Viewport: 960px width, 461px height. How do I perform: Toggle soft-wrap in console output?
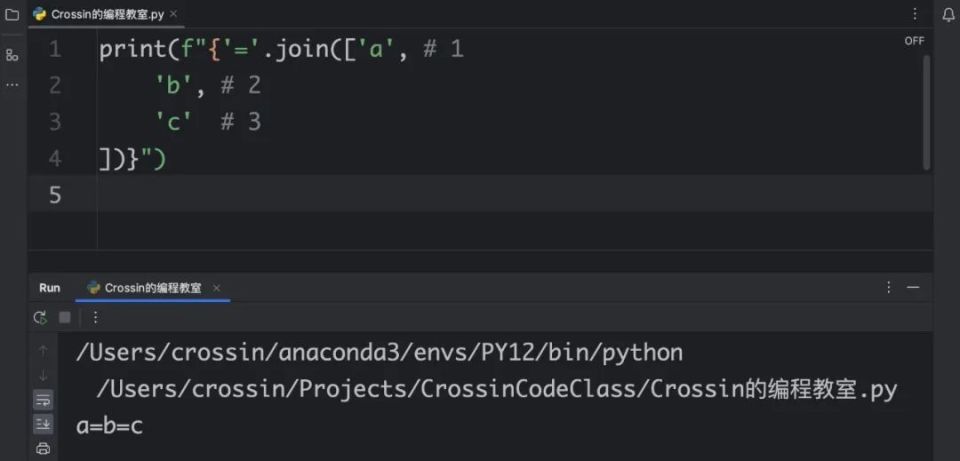[x=43, y=400]
